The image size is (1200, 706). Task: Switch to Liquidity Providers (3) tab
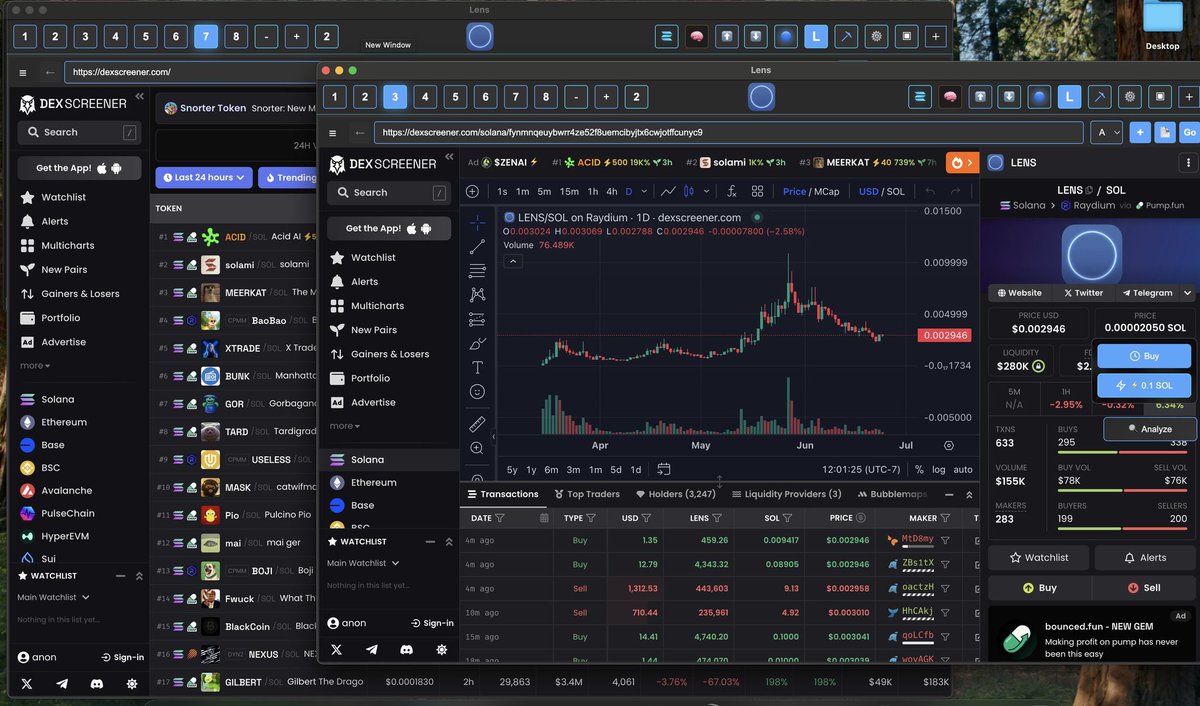tap(787, 494)
